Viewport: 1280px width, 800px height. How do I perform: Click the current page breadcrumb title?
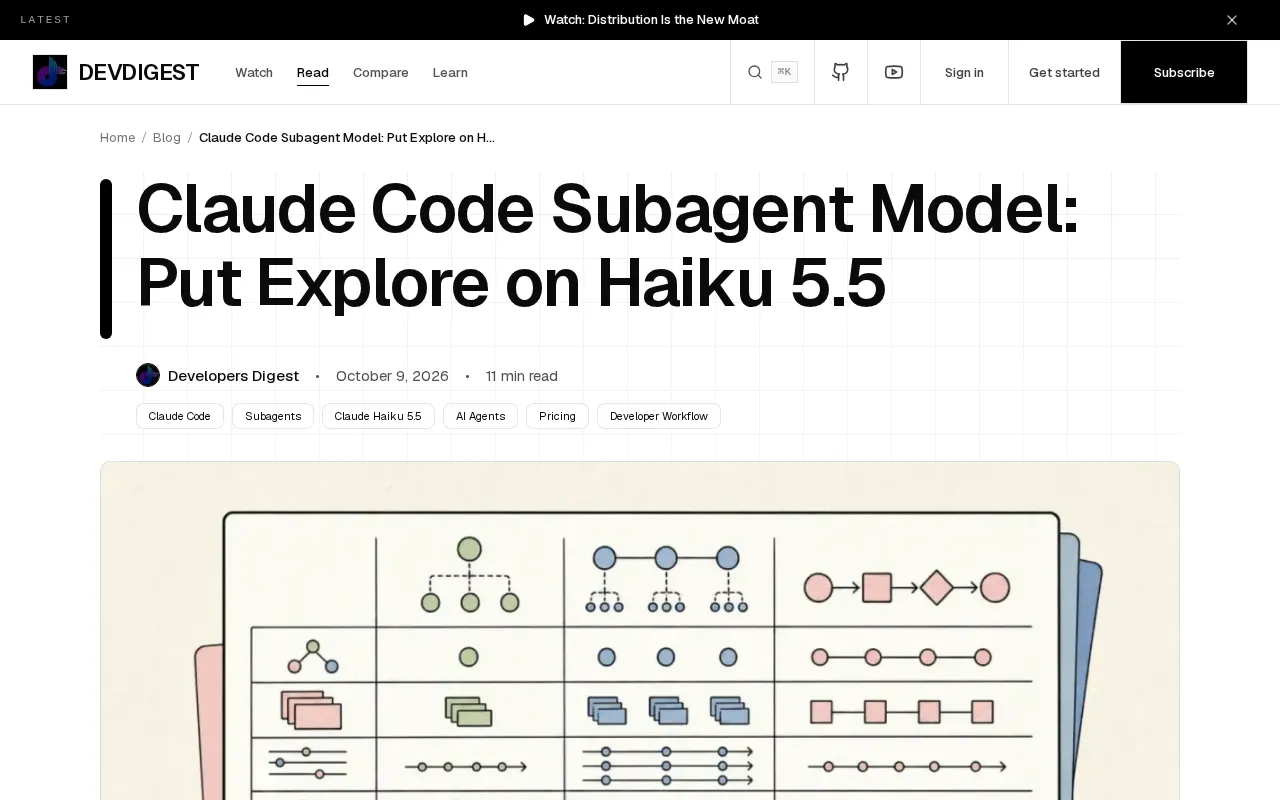point(347,138)
